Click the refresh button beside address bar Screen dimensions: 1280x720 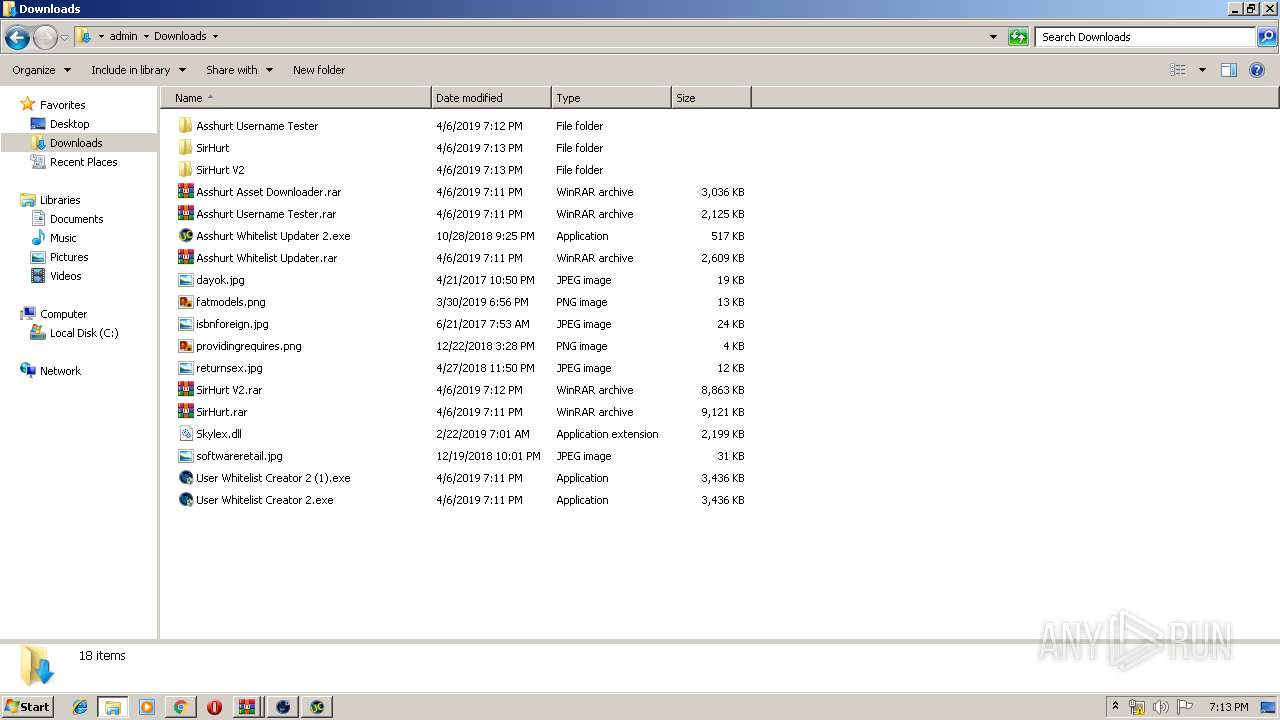tap(1018, 37)
